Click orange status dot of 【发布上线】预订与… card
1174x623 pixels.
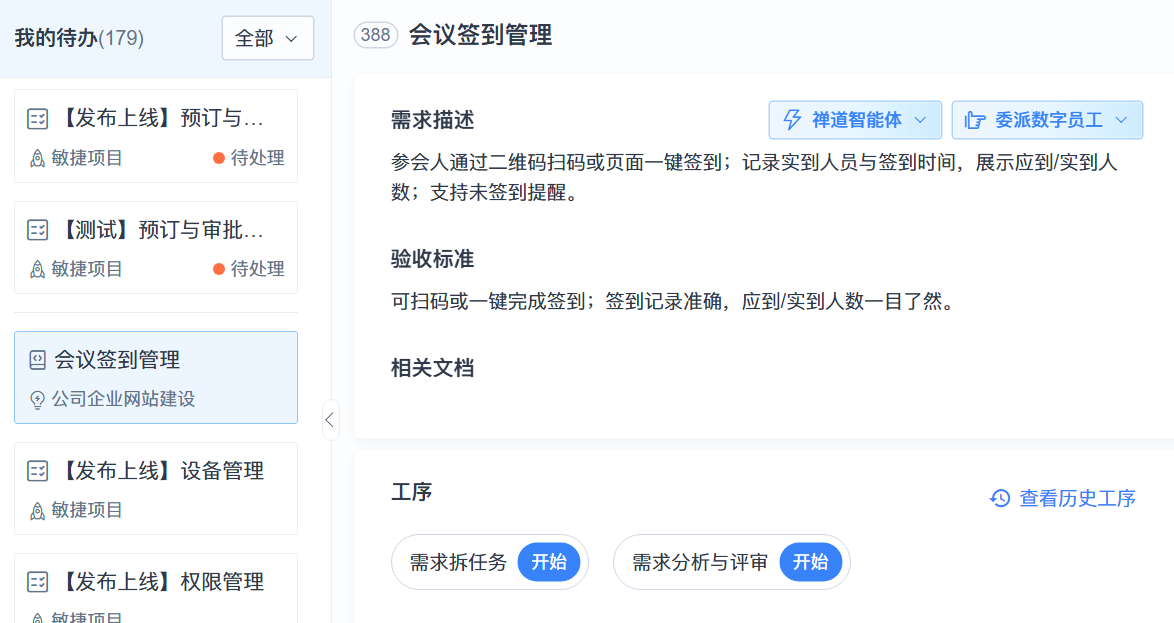click(x=219, y=158)
